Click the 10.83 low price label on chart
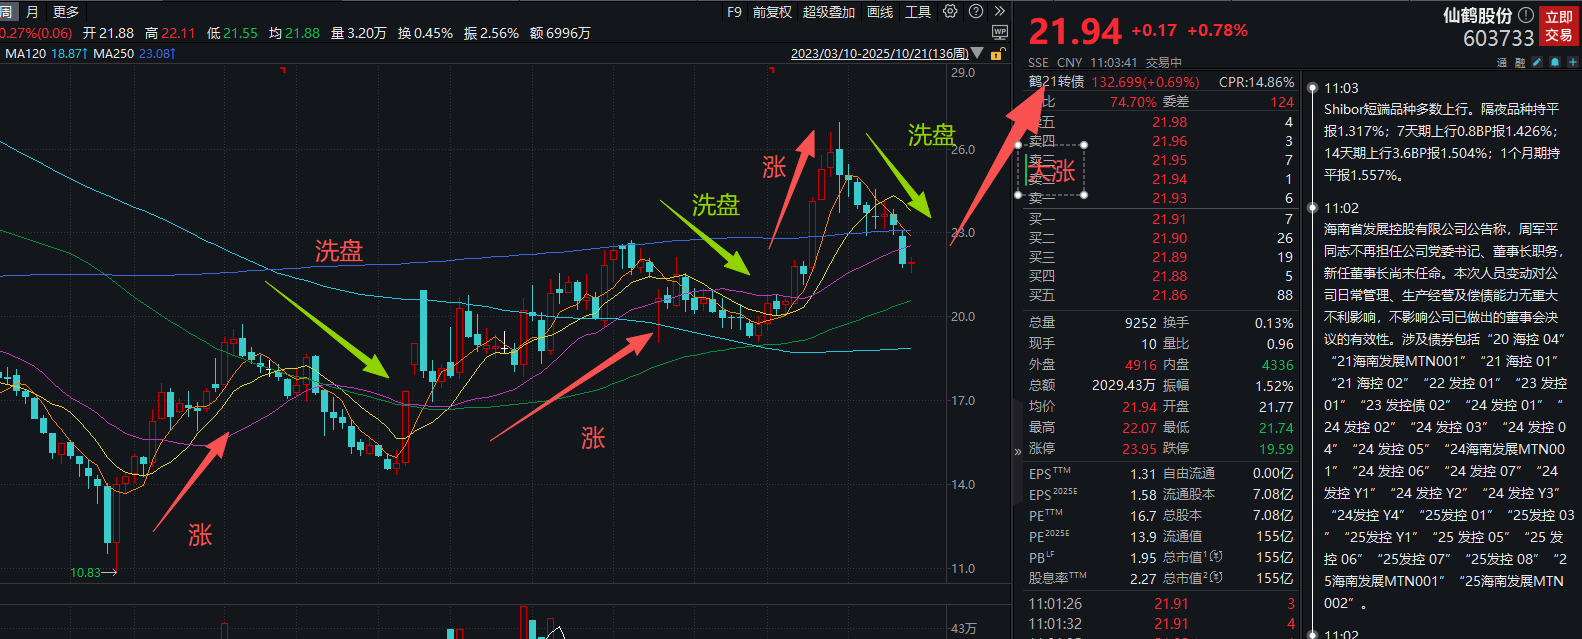This screenshot has height=639, width=1582. click(85, 573)
